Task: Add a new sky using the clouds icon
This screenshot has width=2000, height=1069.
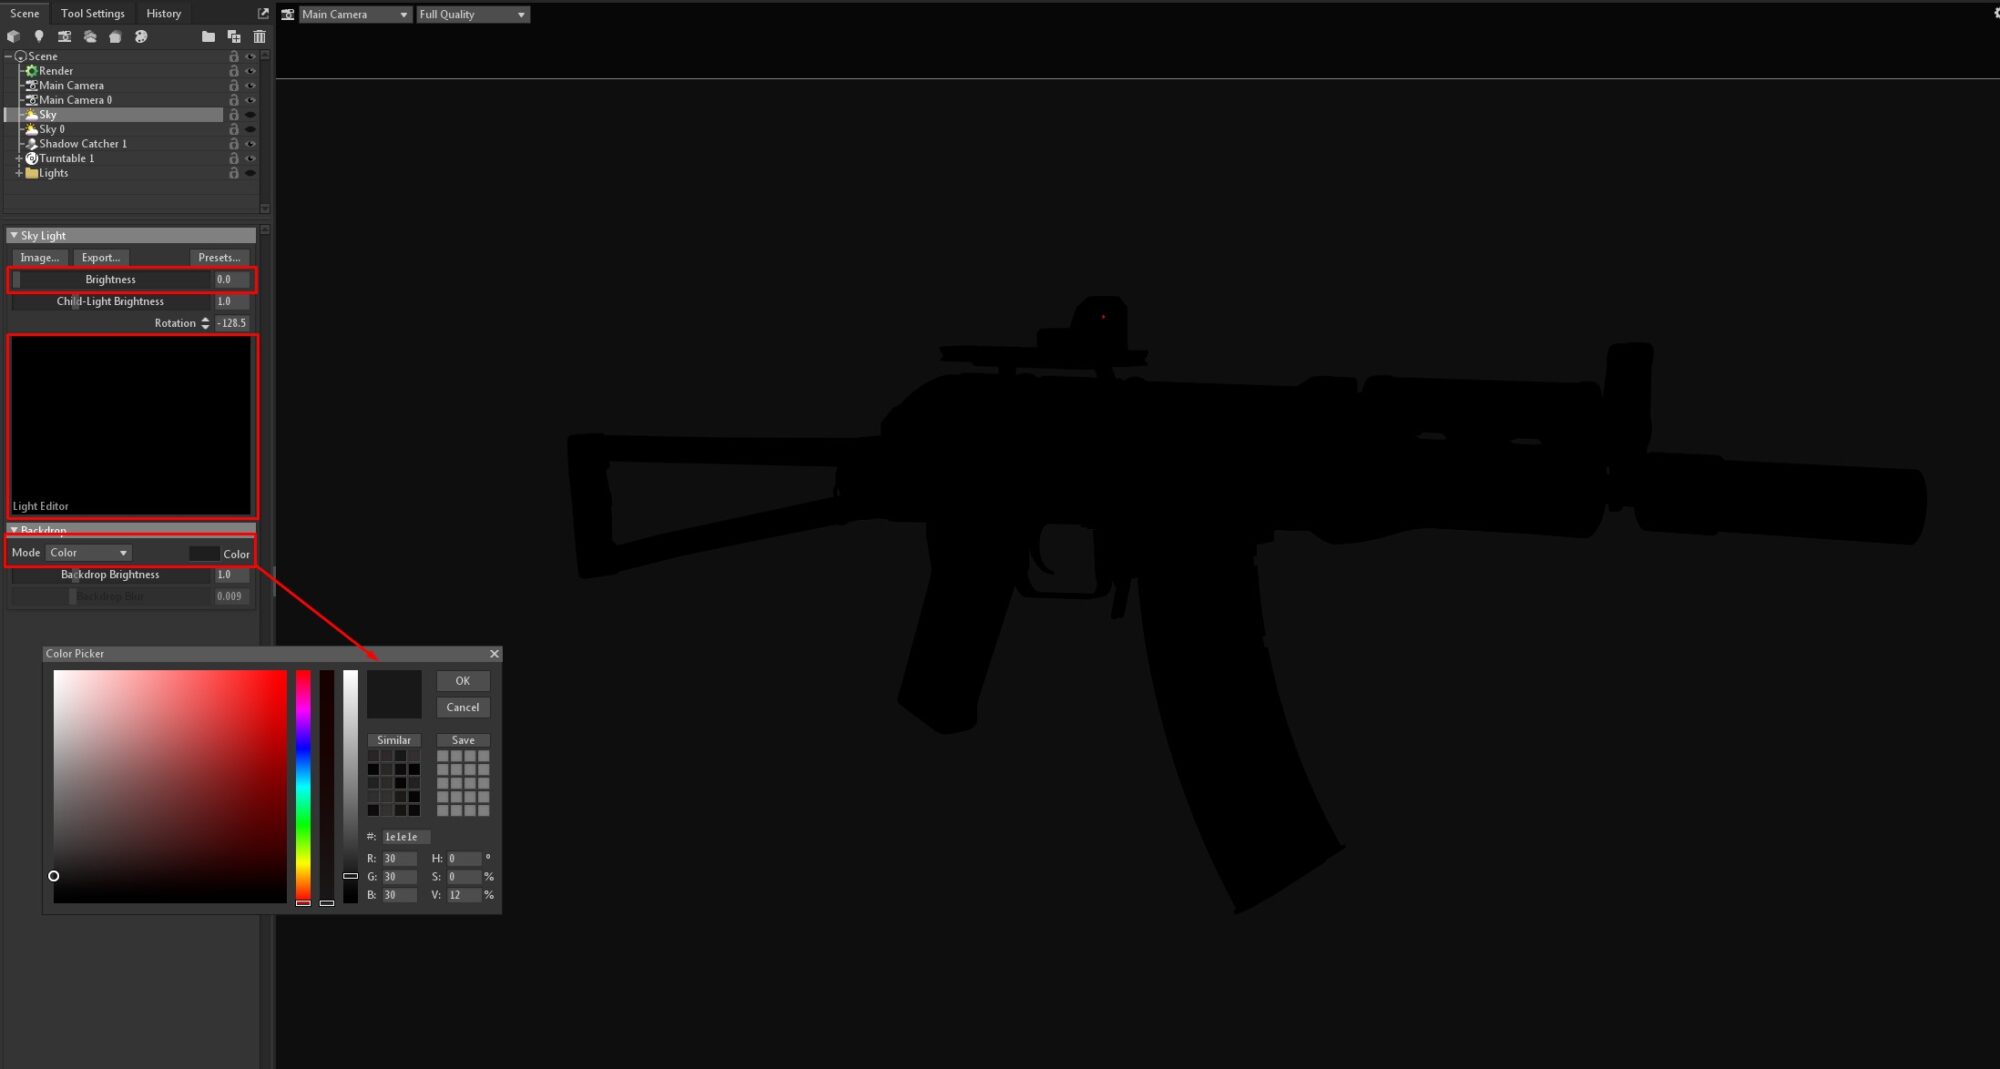Action: 90,37
